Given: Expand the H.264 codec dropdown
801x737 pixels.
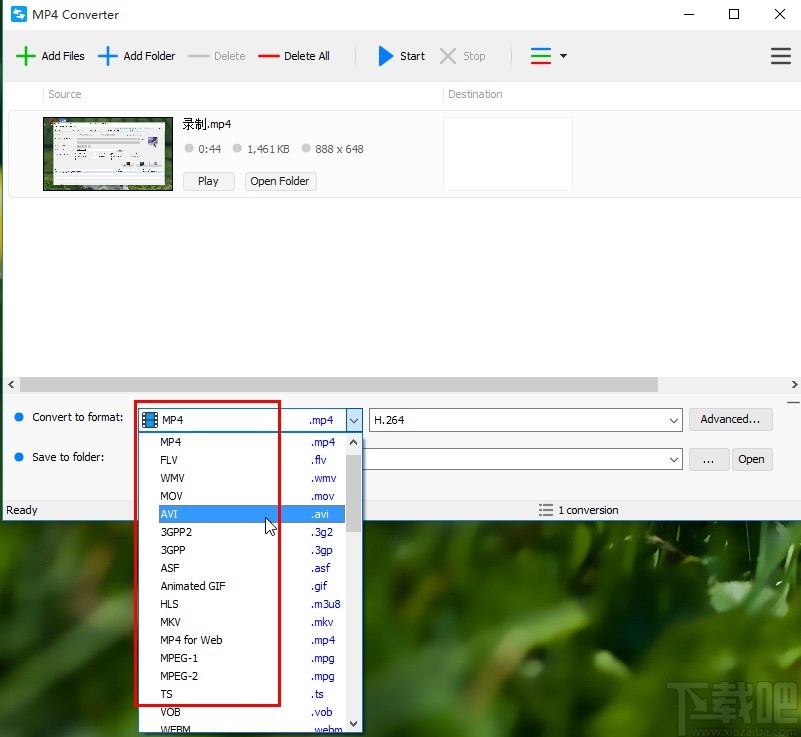Looking at the screenshot, I should point(674,420).
